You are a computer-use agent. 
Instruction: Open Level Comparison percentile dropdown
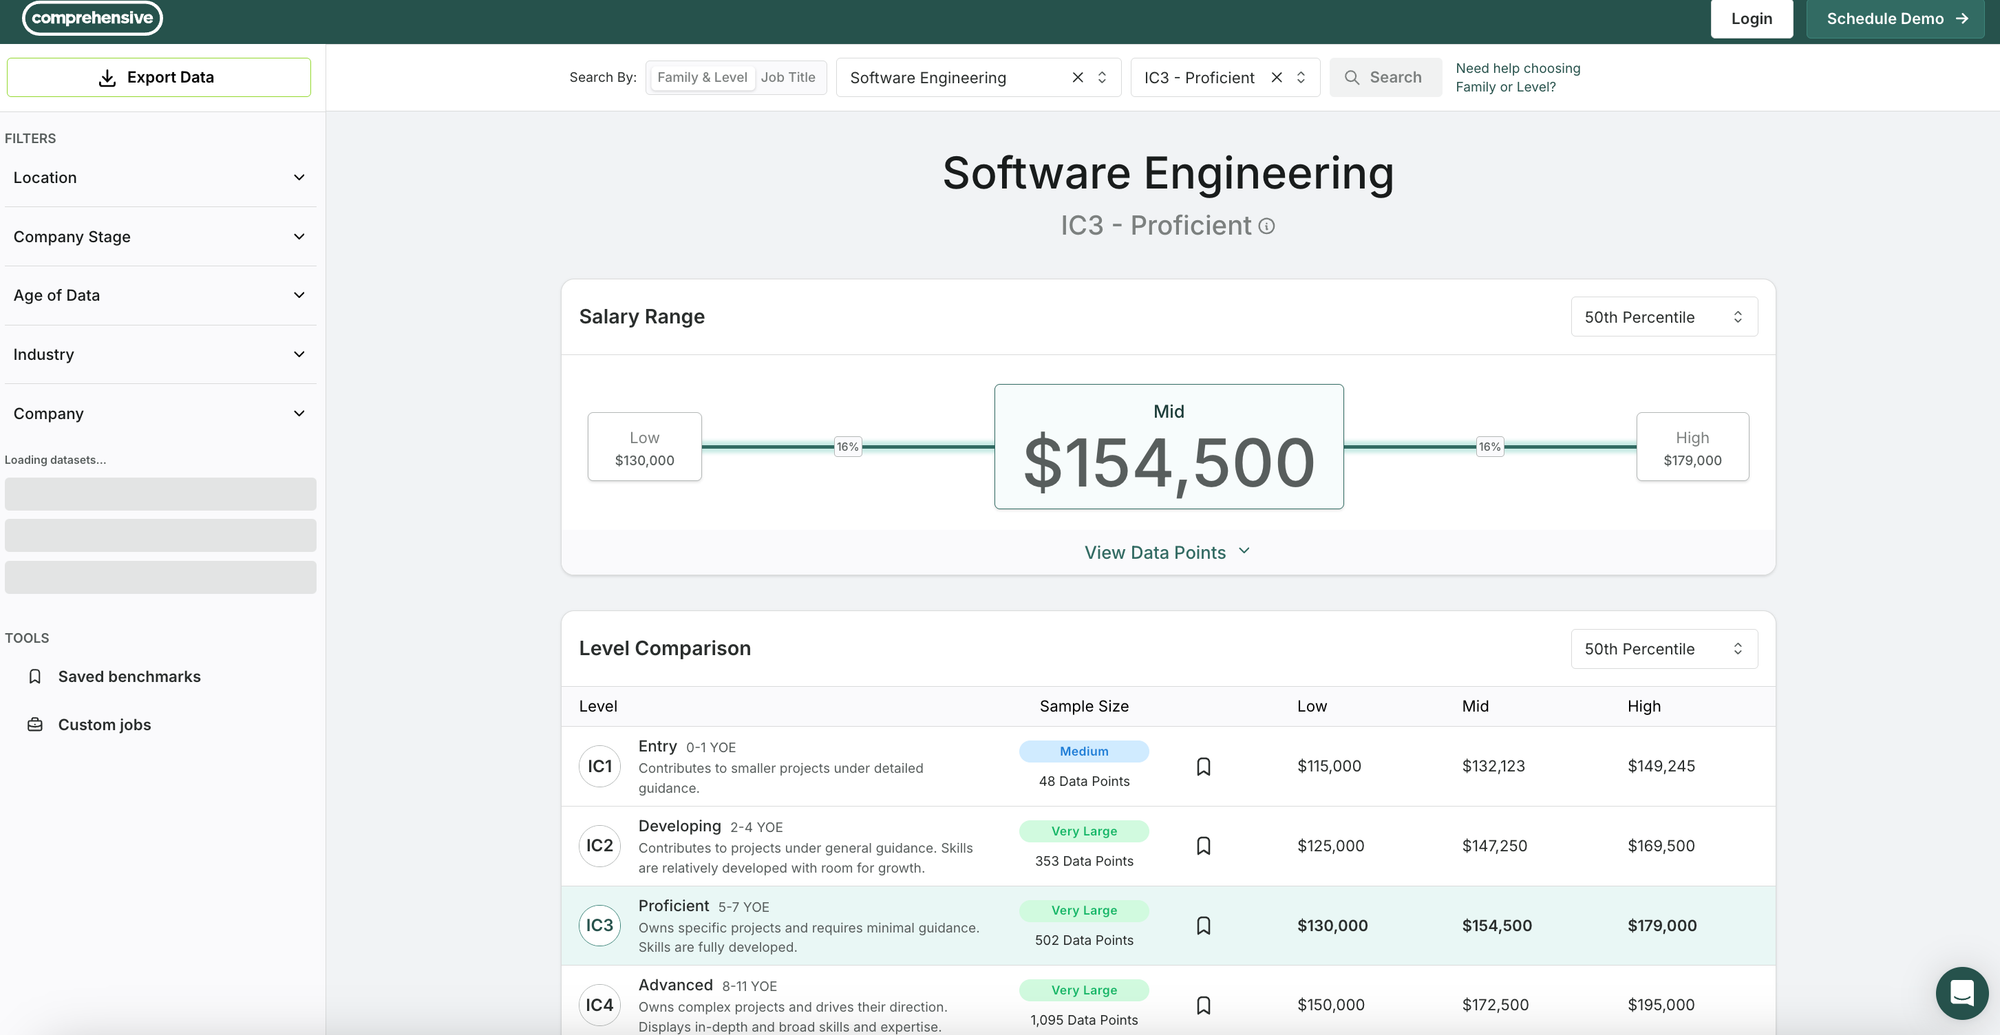pos(1663,649)
